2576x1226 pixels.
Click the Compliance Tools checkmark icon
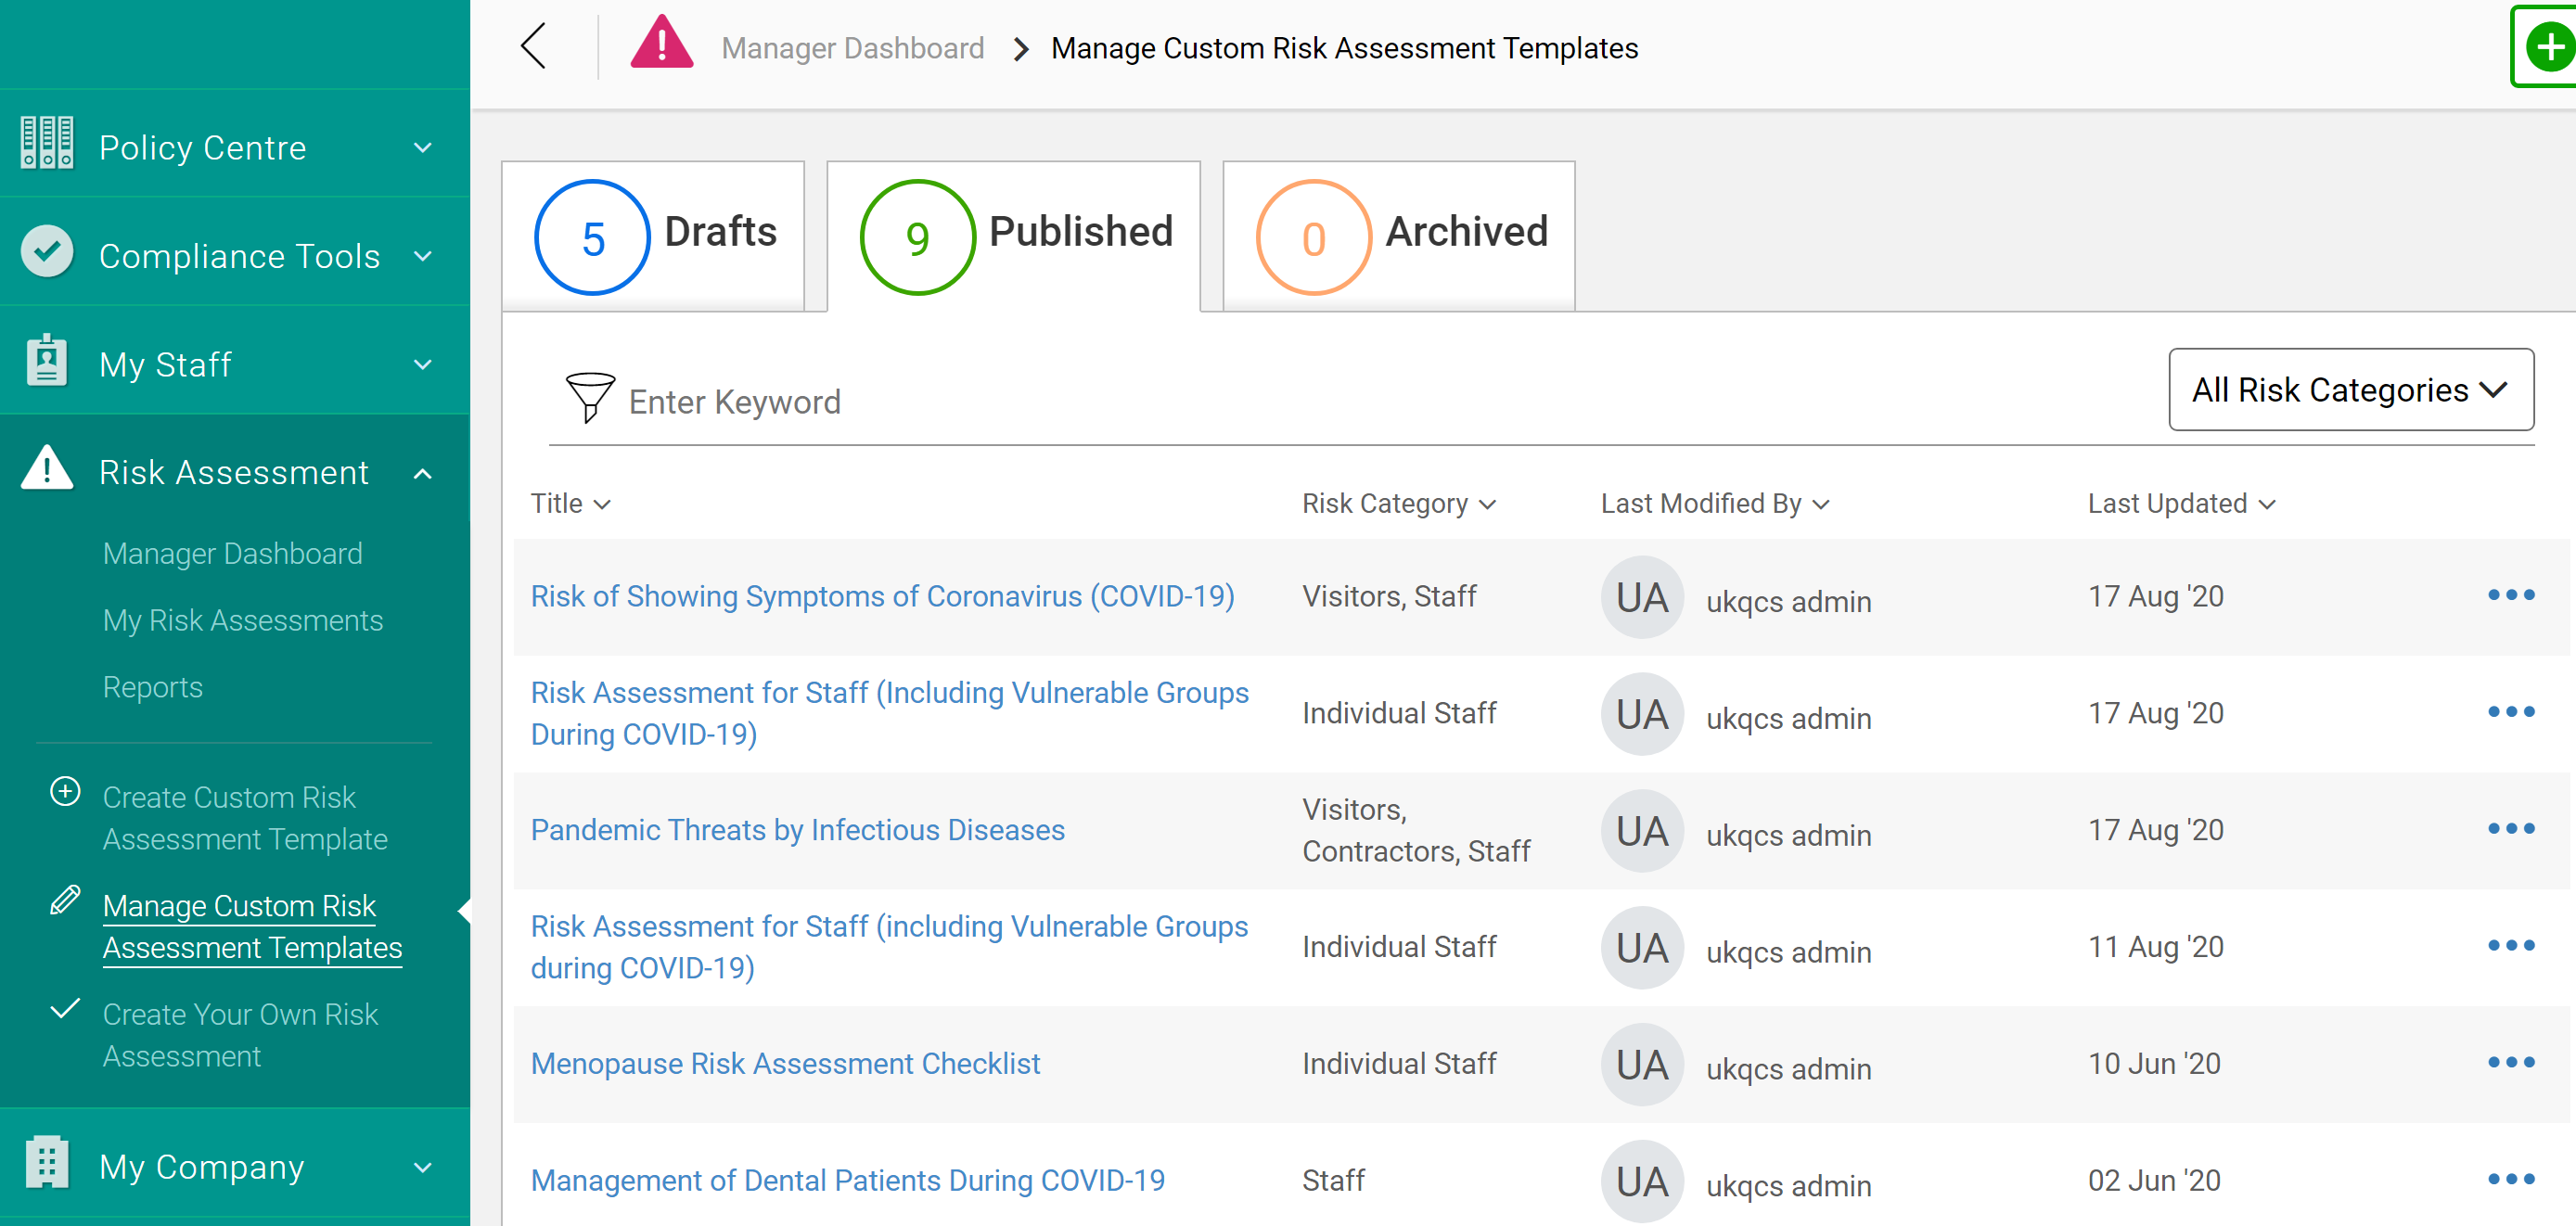tap(46, 252)
